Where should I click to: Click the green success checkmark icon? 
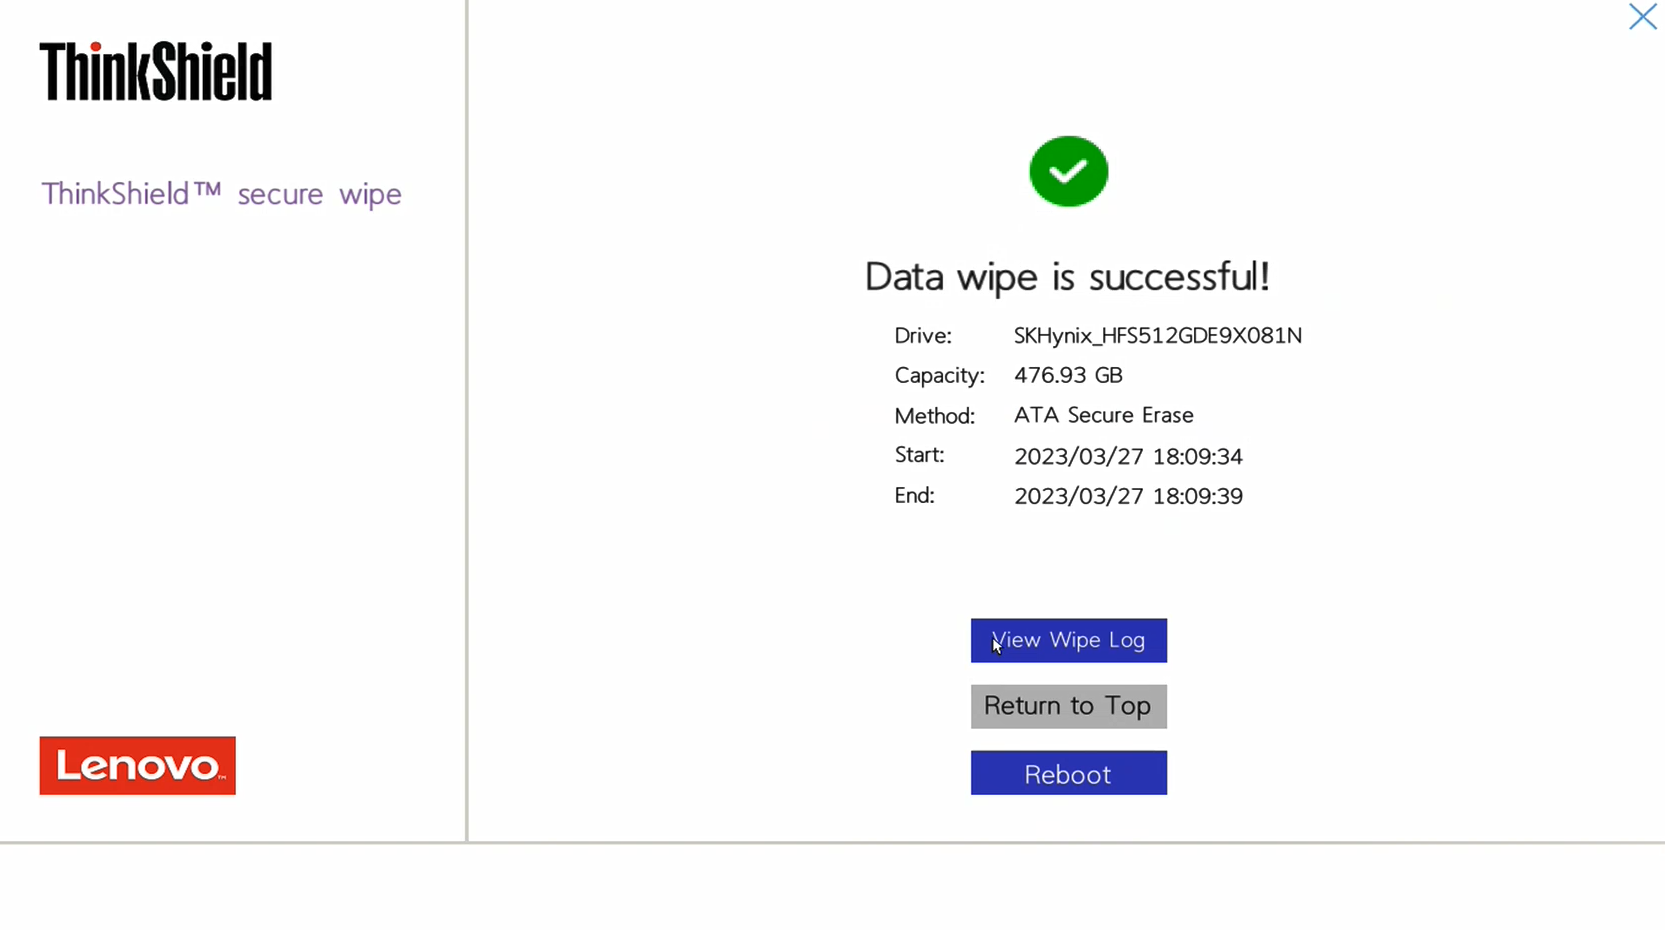(x=1068, y=171)
